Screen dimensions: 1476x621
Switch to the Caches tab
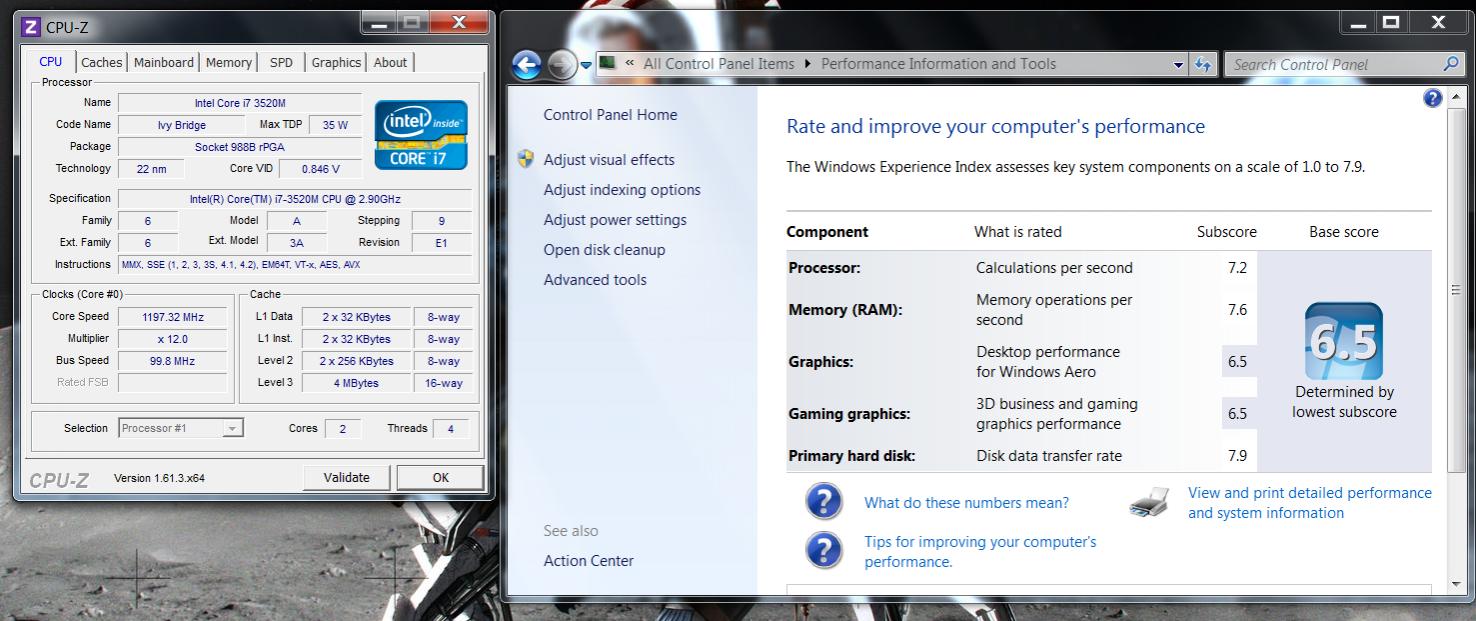[101, 62]
